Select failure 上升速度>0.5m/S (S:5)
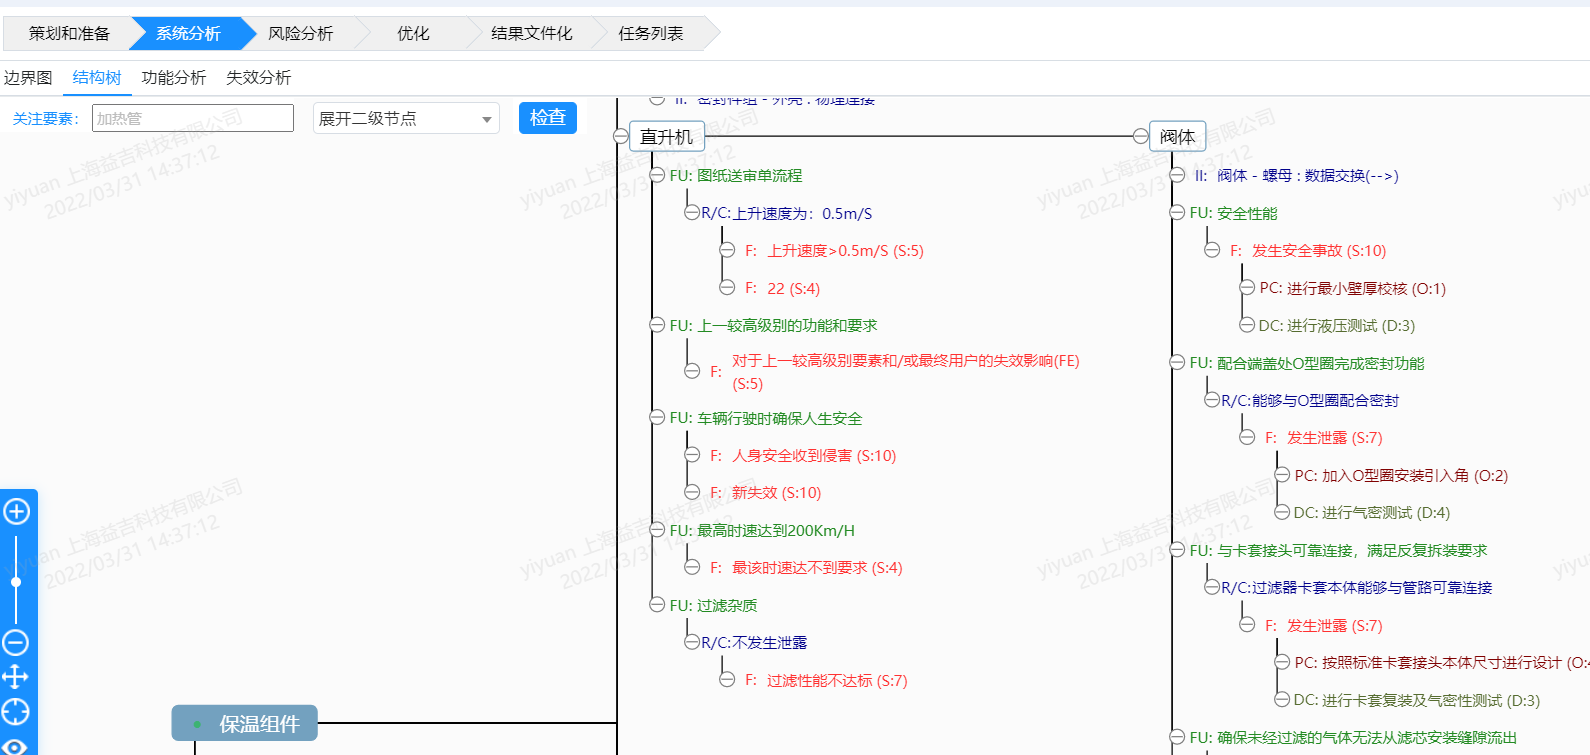This screenshot has width=1590, height=755. tap(845, 251)
